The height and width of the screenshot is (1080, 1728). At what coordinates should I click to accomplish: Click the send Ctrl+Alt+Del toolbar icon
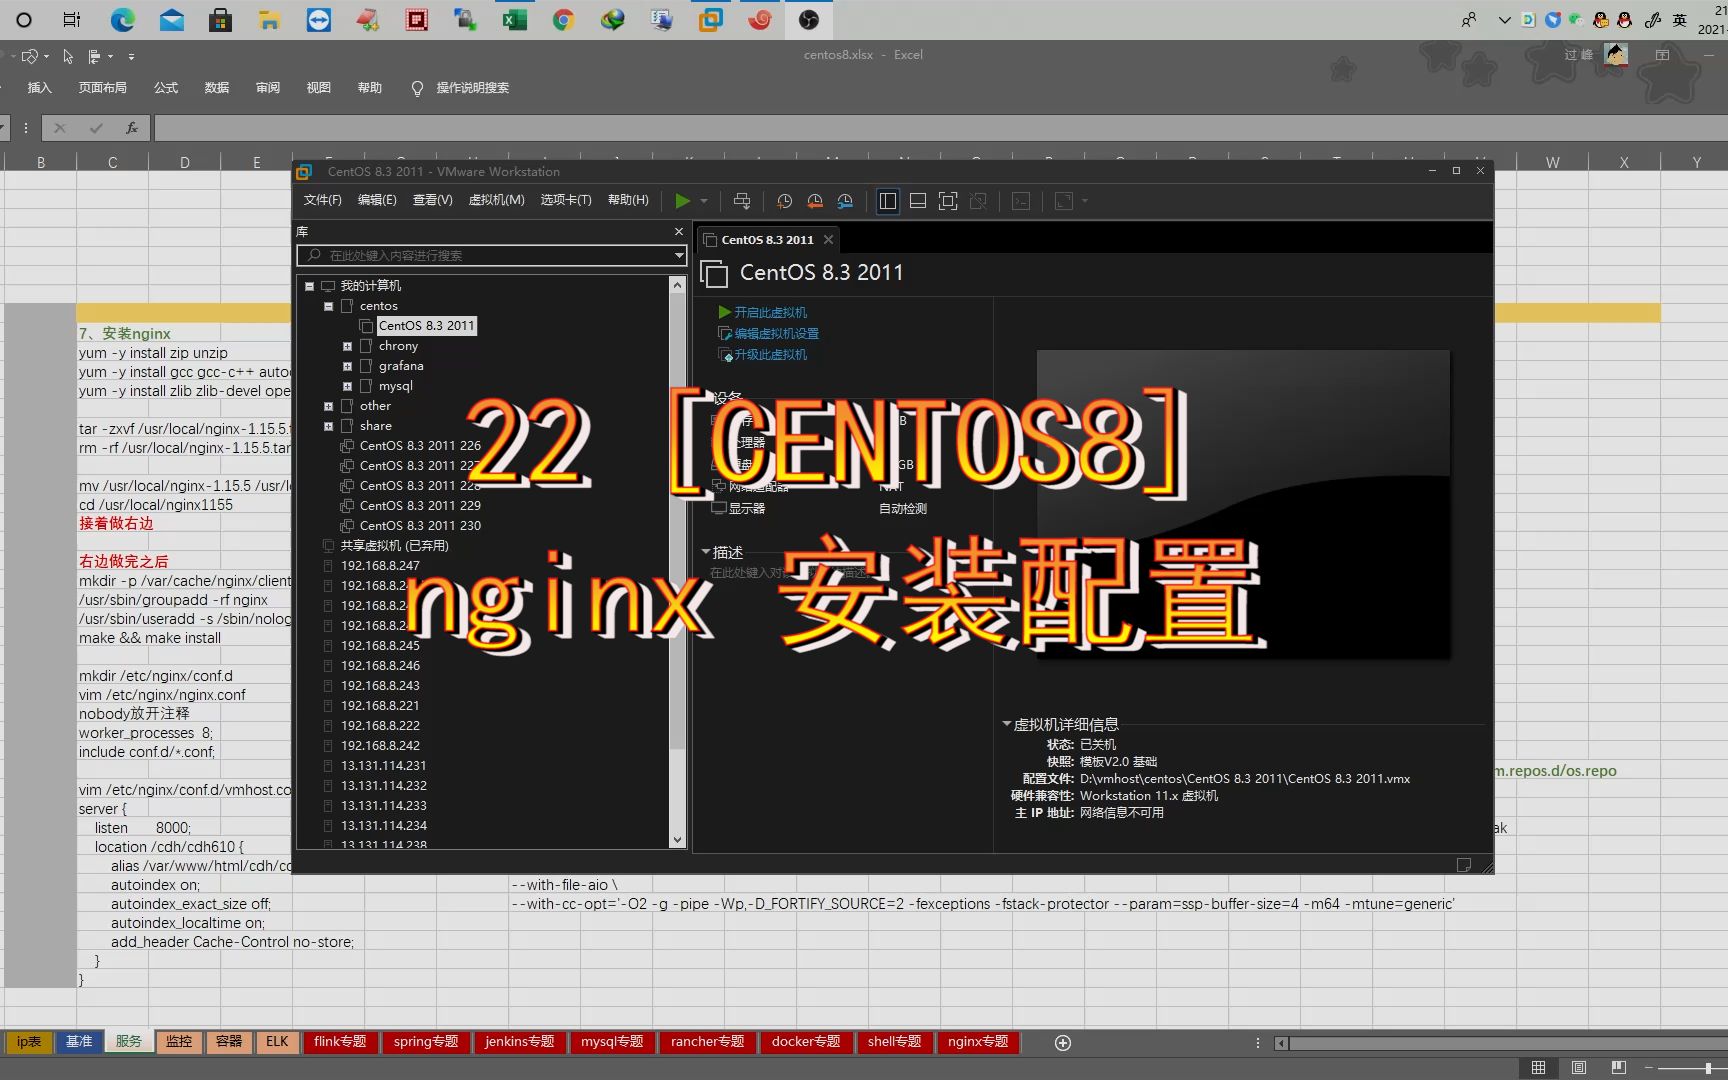[978, 201]
